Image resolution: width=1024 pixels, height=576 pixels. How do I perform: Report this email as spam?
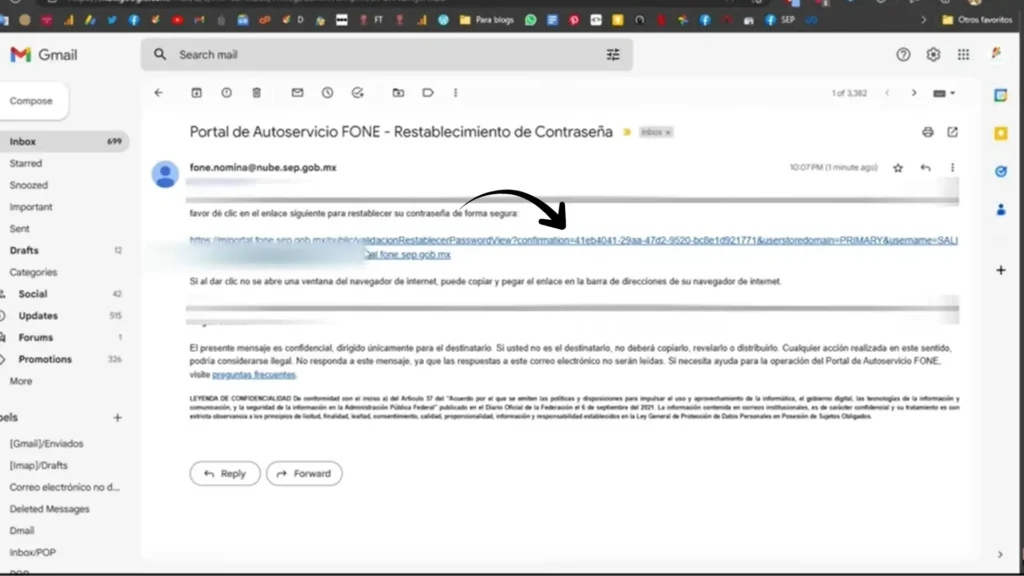point(227,93)
